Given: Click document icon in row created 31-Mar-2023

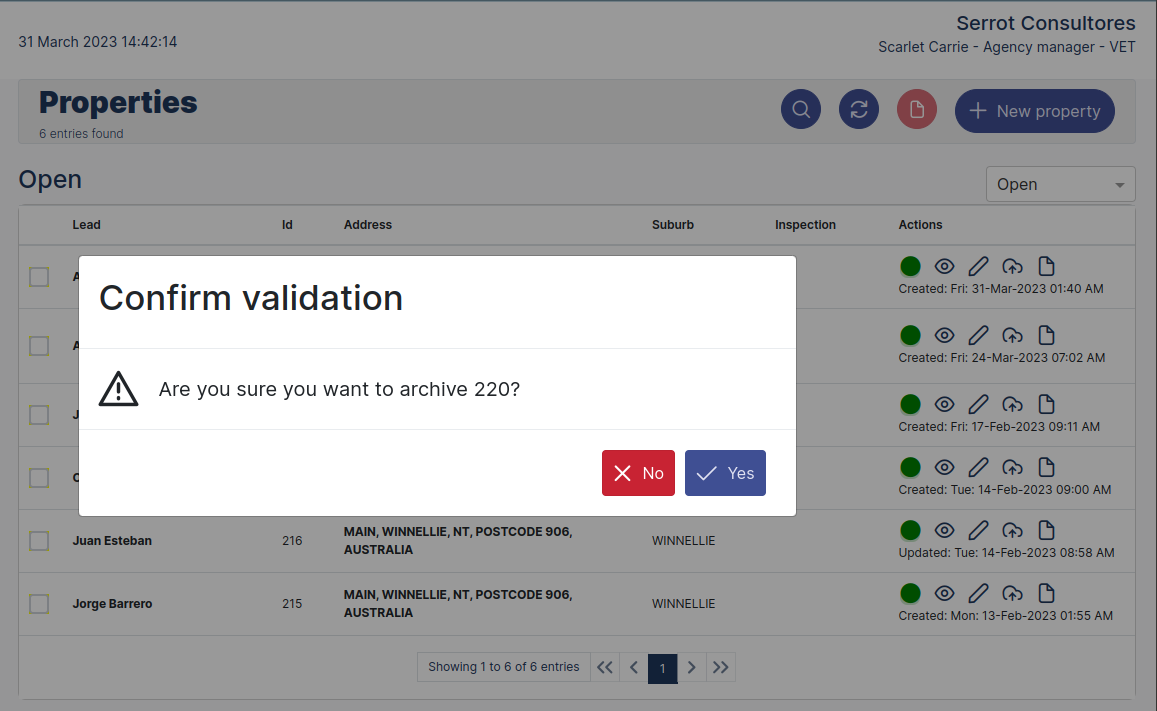Looking at the screenshot, I should 1046,266.
